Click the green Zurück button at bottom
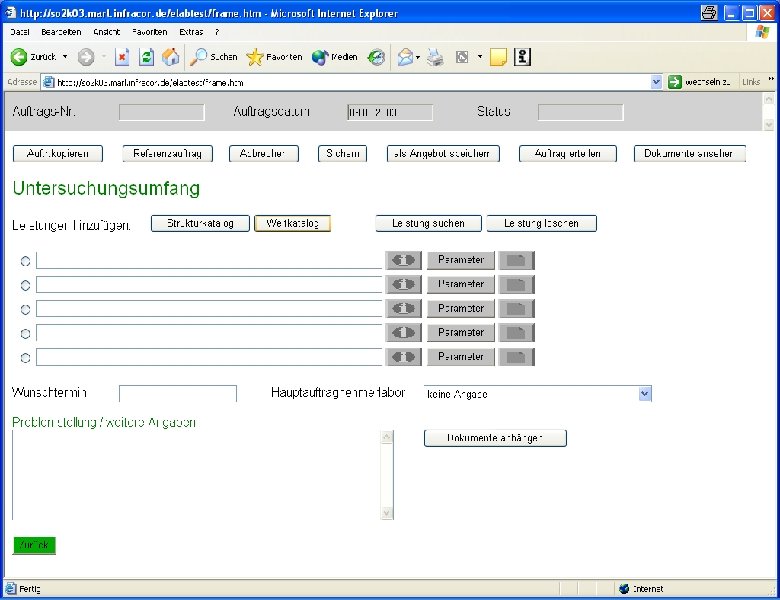Screen dimensions: 780x600 point(34,545)
